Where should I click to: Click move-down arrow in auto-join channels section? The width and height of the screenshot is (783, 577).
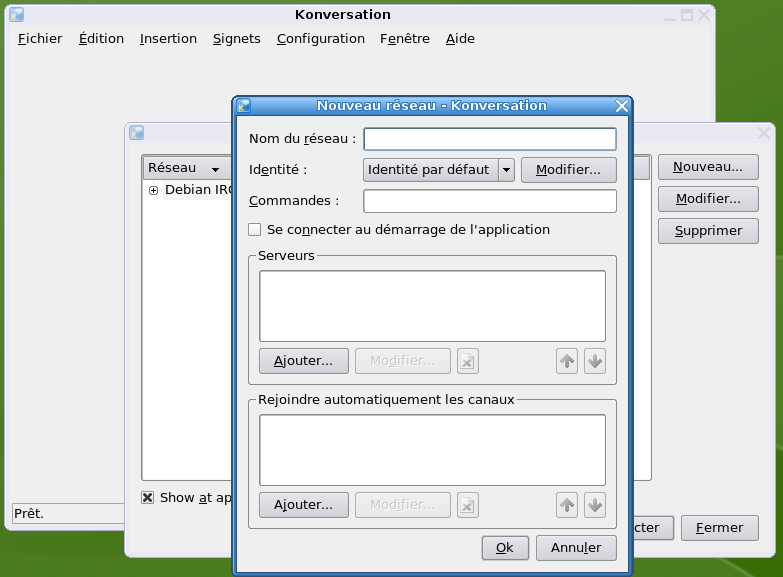(x=595, y=505)
